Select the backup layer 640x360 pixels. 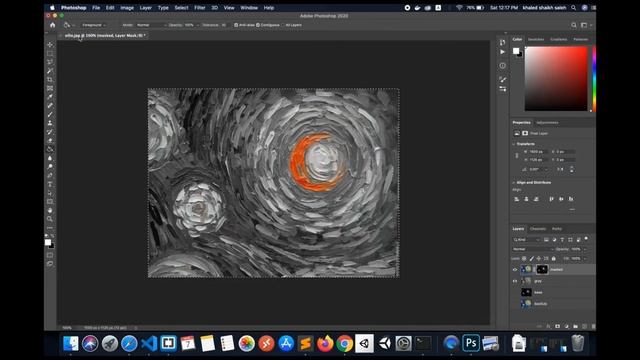[553, 304]
